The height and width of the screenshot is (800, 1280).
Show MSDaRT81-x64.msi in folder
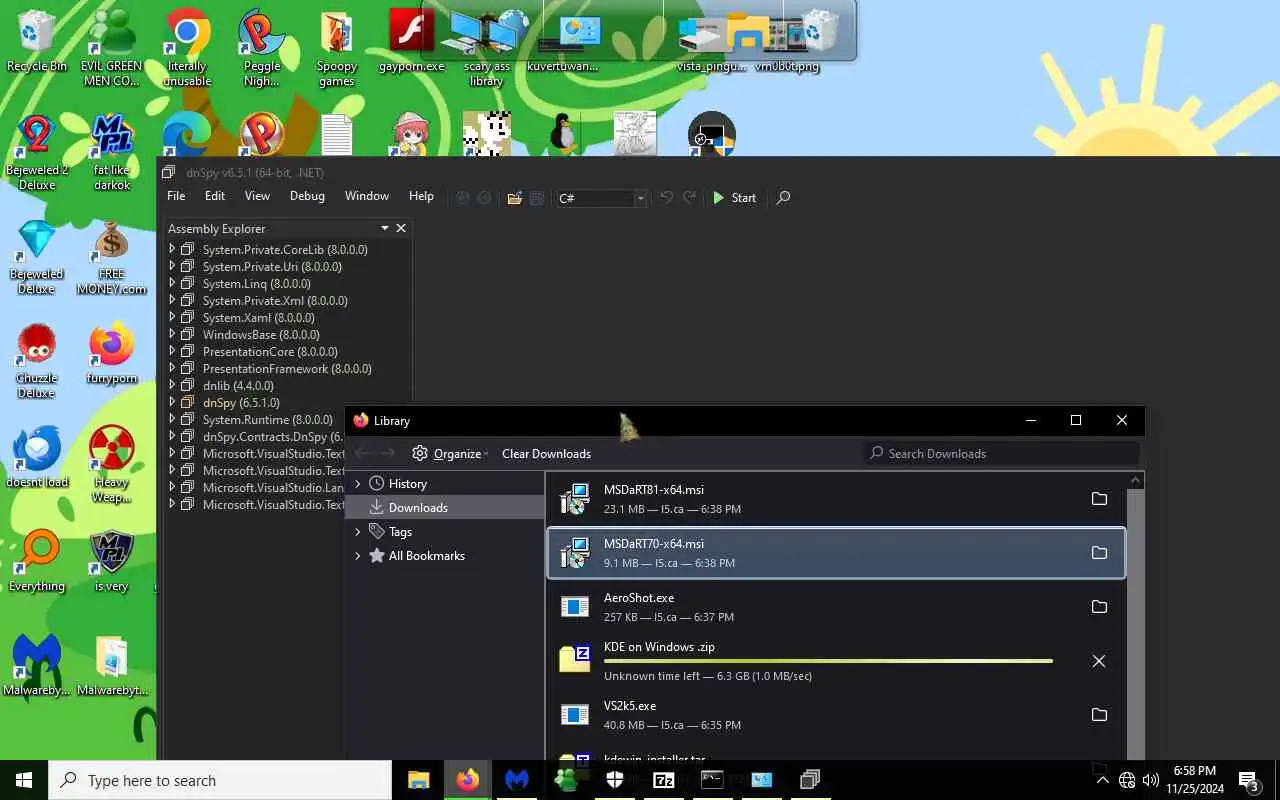tap(1099, 499)
